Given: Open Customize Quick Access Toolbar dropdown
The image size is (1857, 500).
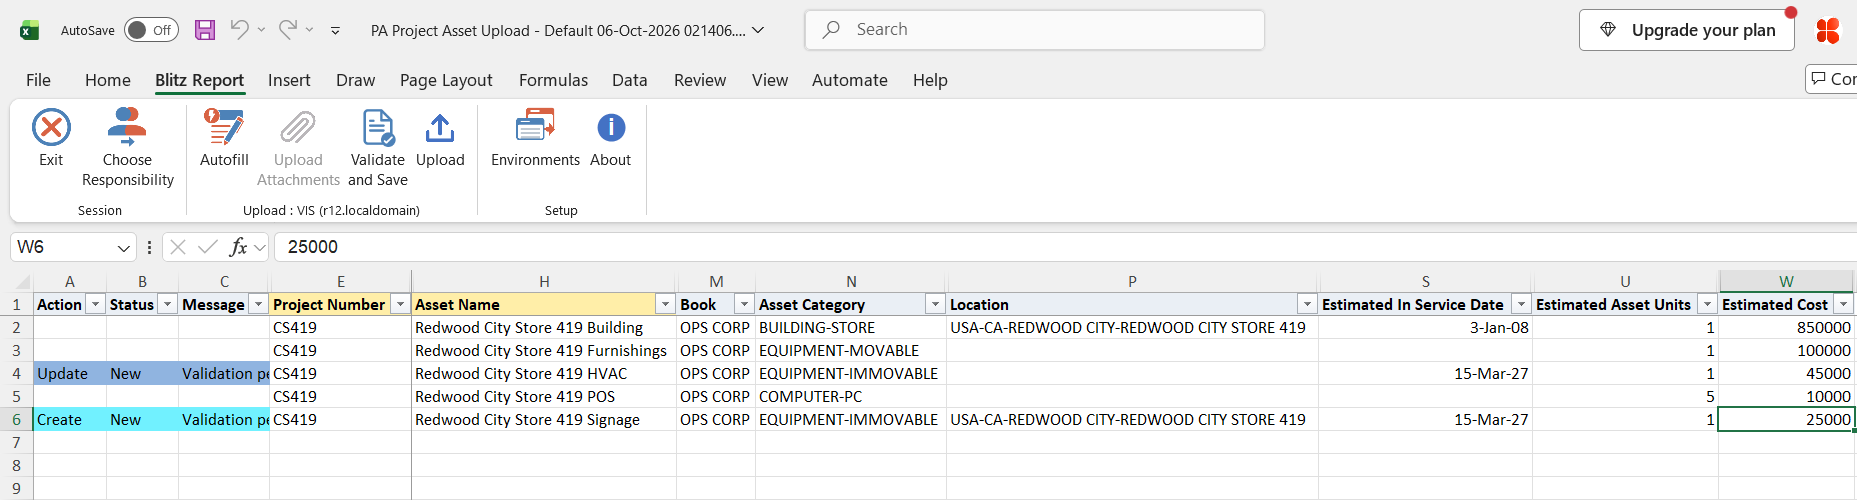Looking at the screenshot, I should coord(335,31).
